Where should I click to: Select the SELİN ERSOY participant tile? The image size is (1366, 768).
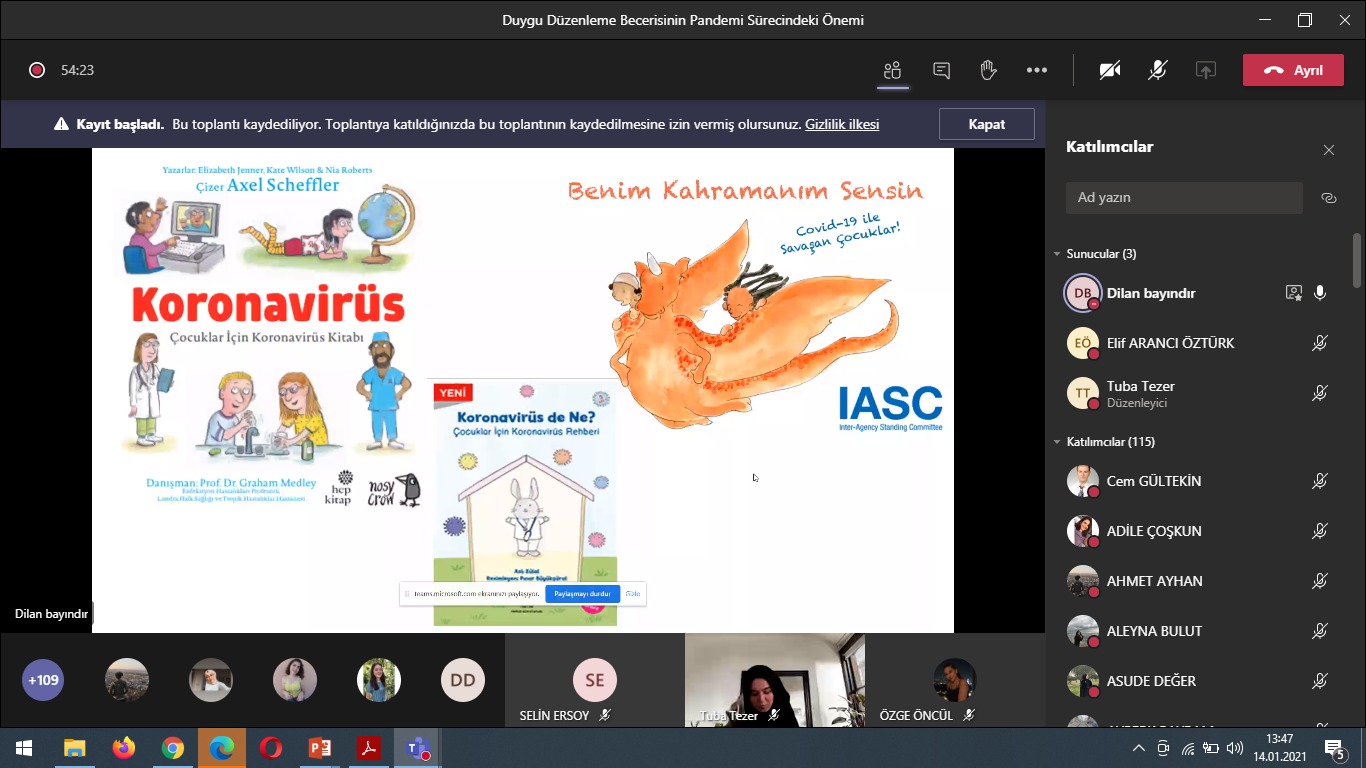(595, 680)
